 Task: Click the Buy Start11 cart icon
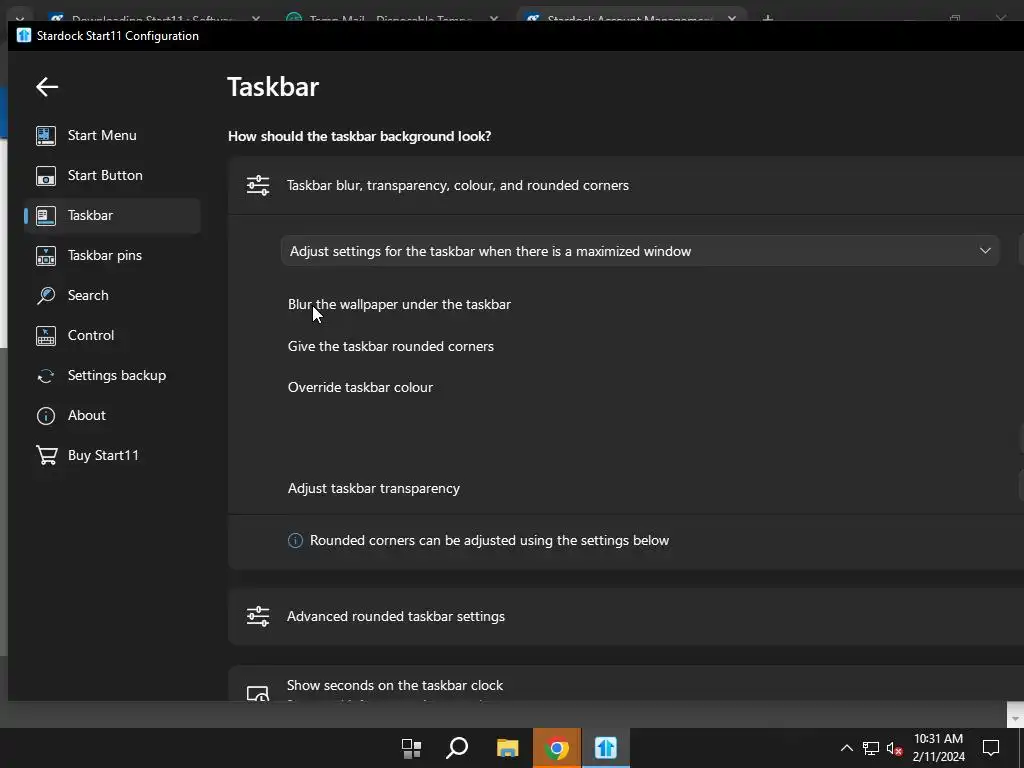(46, 455)
